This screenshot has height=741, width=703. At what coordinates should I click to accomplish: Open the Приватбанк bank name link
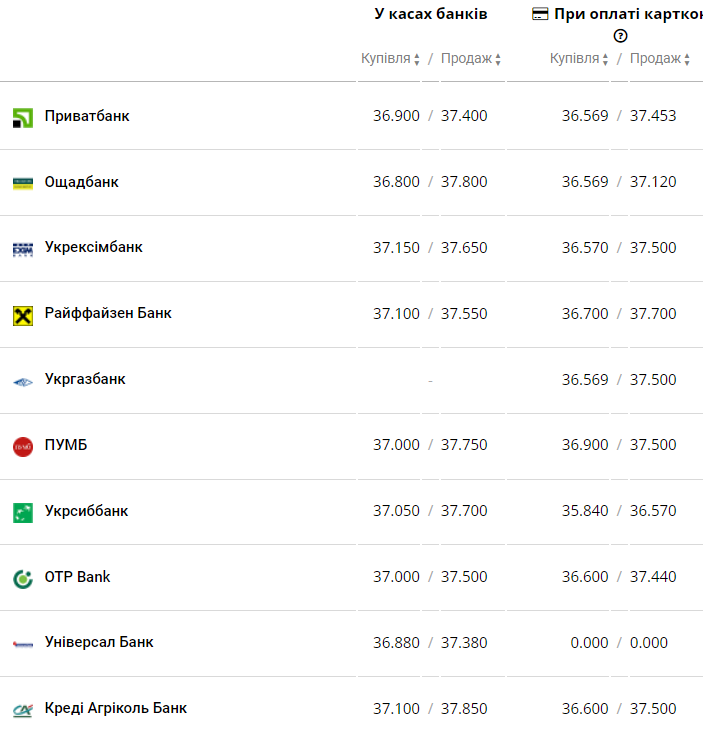(x=87, y=116)
